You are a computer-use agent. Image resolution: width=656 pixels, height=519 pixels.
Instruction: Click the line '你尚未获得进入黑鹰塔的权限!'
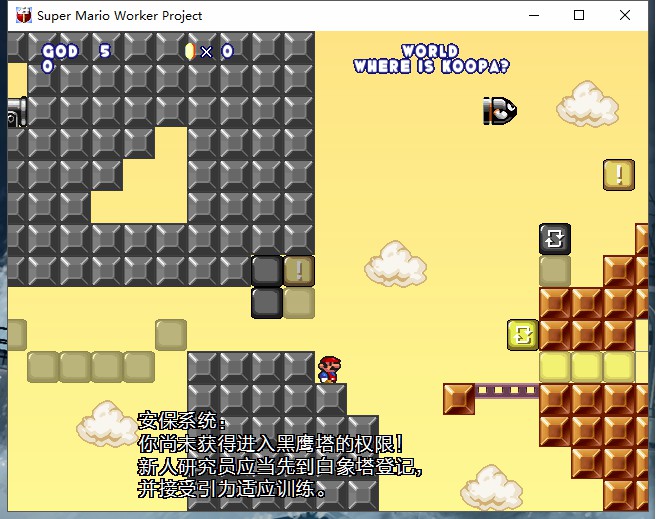click(x=271, y=444)
